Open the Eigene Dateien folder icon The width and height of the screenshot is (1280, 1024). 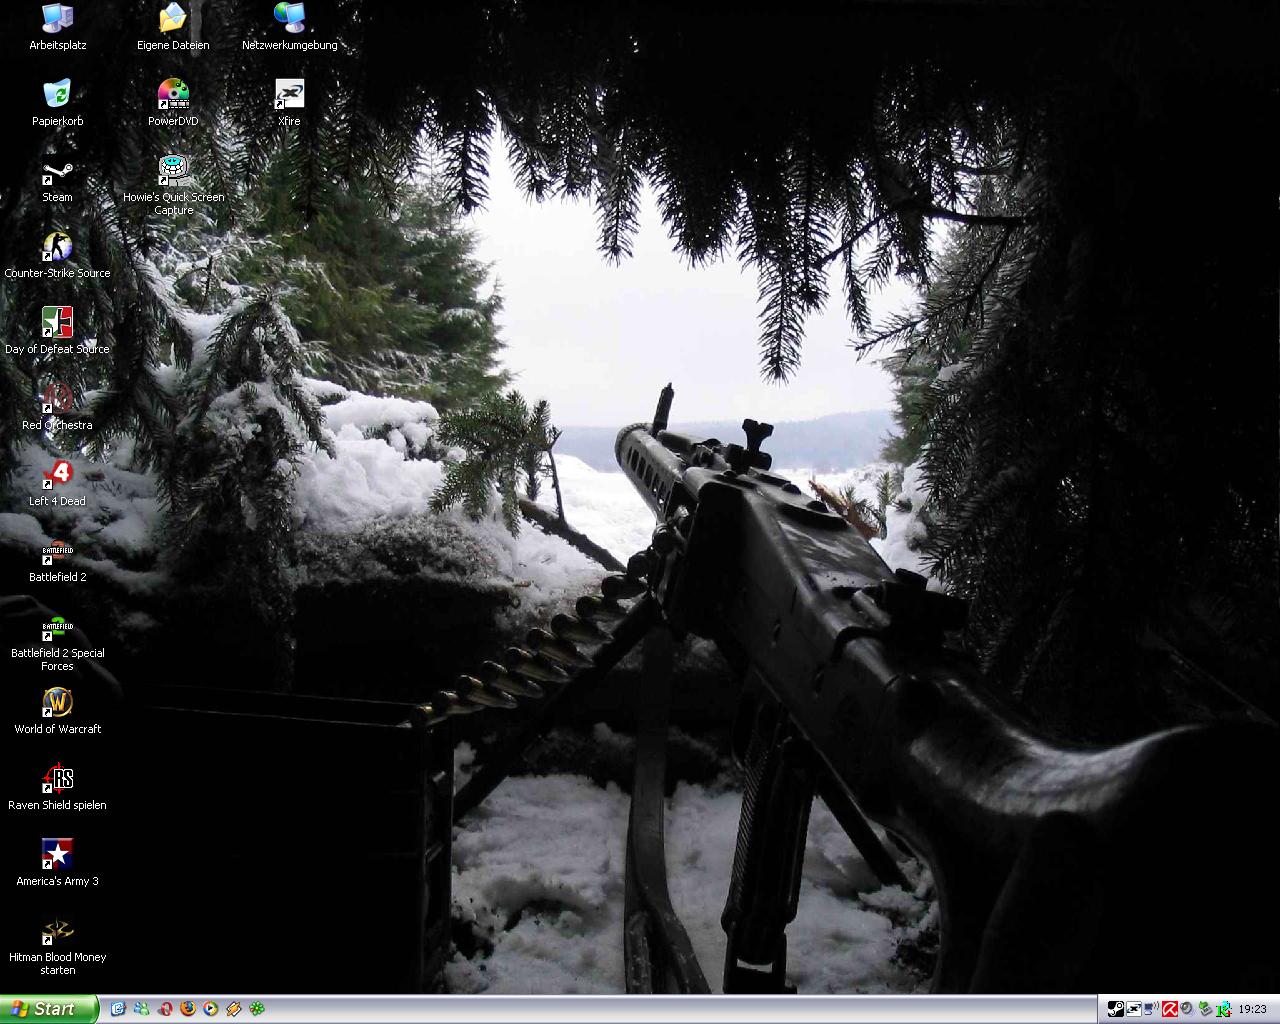[x=173, y=28]
